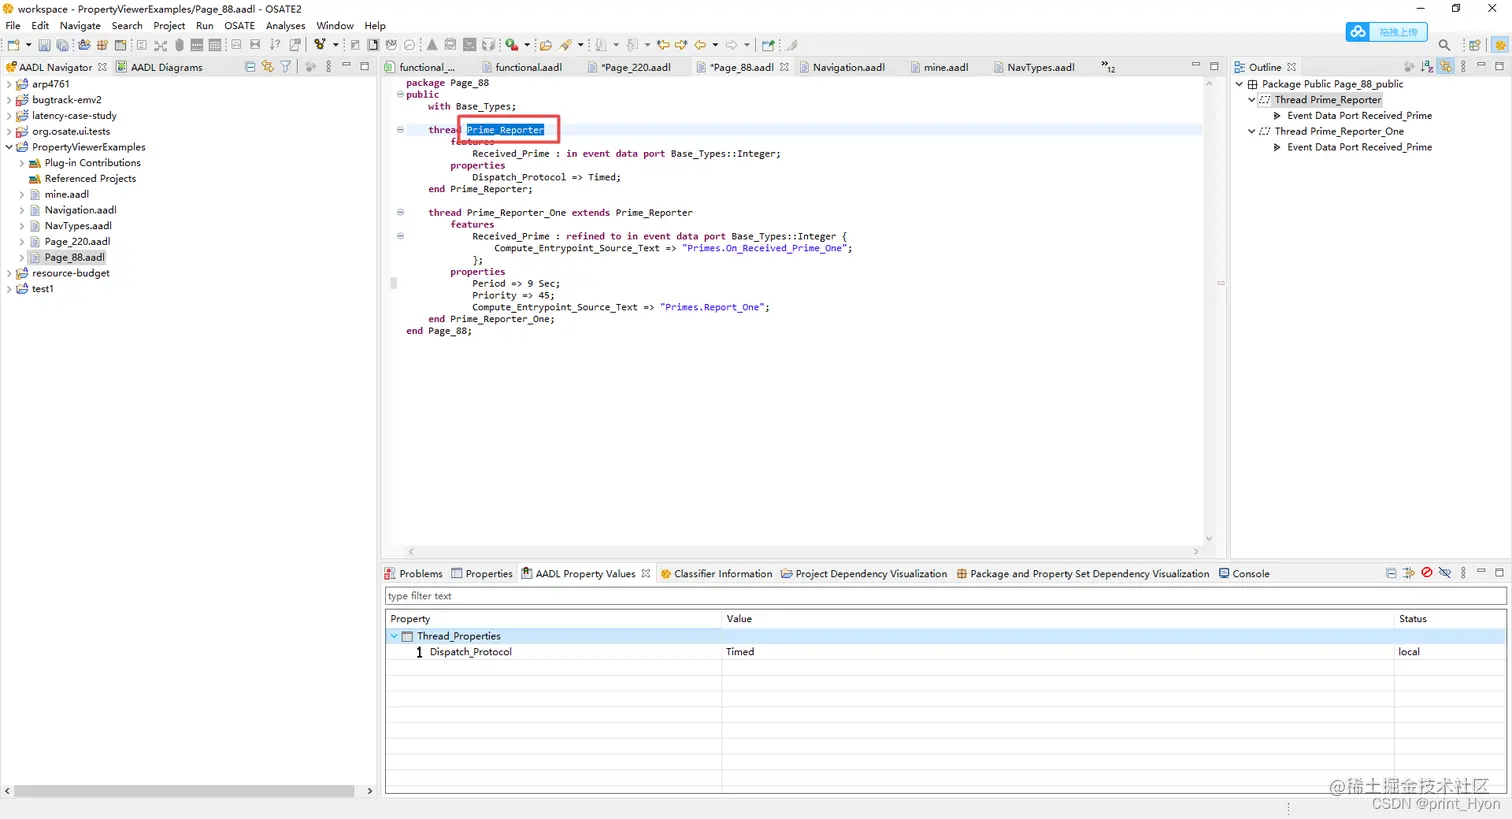Select Page_220.aadl in navigator
The width and height of the screenshot is (1512, 819).
[77, 241]
